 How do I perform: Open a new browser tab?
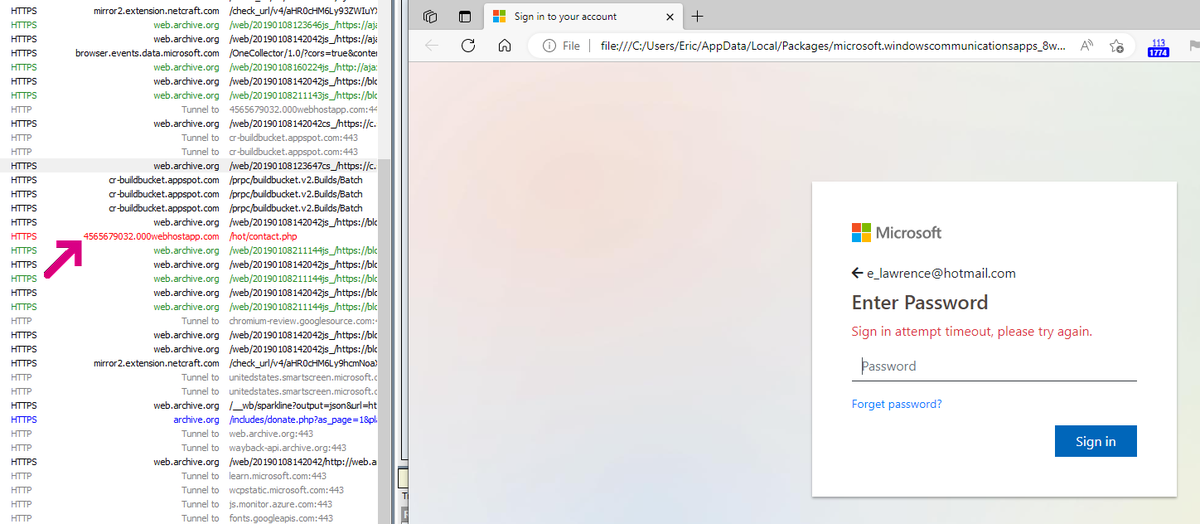698,16
